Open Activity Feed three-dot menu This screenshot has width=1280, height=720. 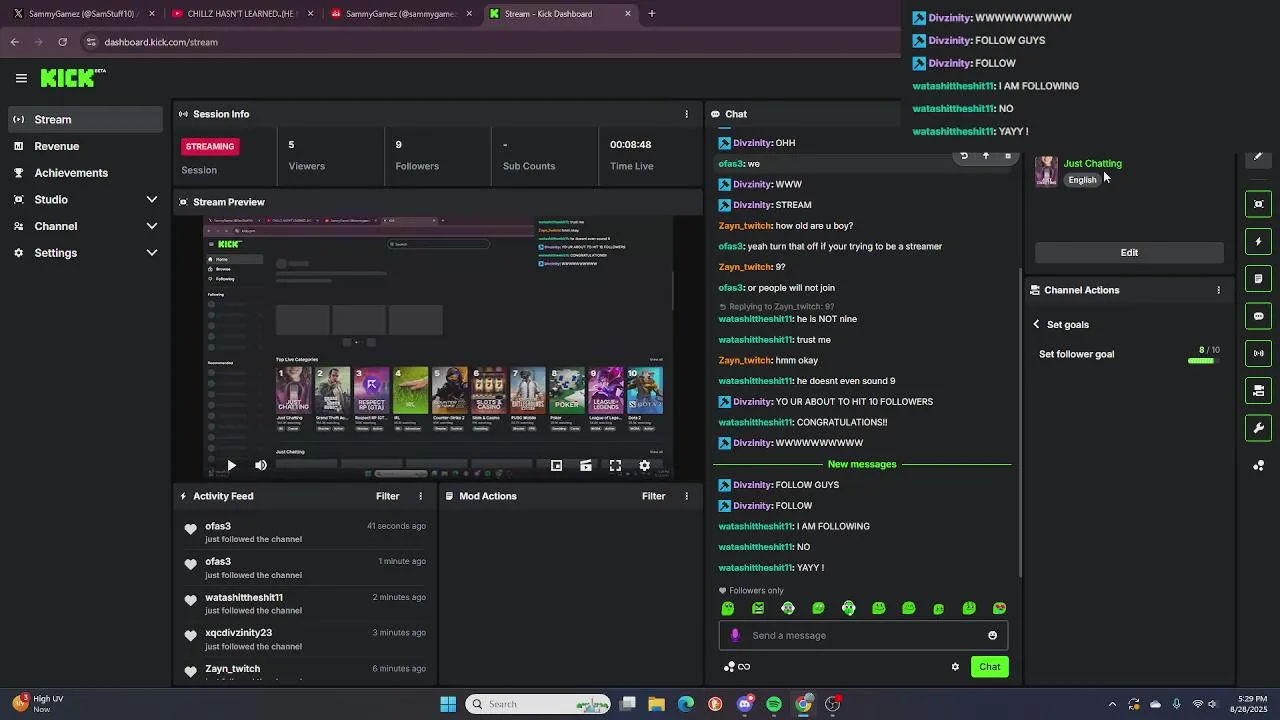point(420,496)
